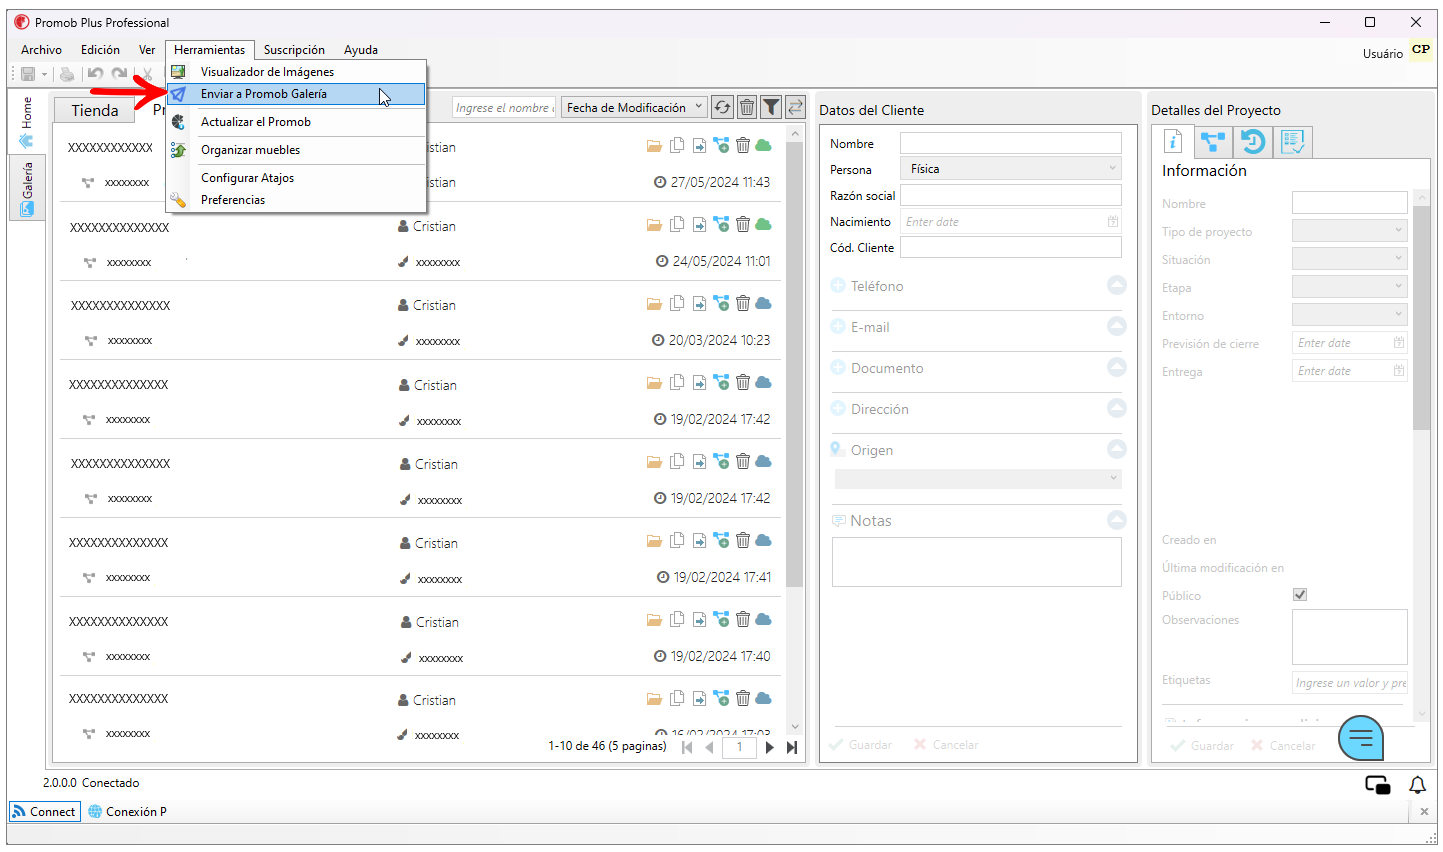Click the undo toolbar icon
This screenshot has height=852, width=1443.
tap(95, 74)
